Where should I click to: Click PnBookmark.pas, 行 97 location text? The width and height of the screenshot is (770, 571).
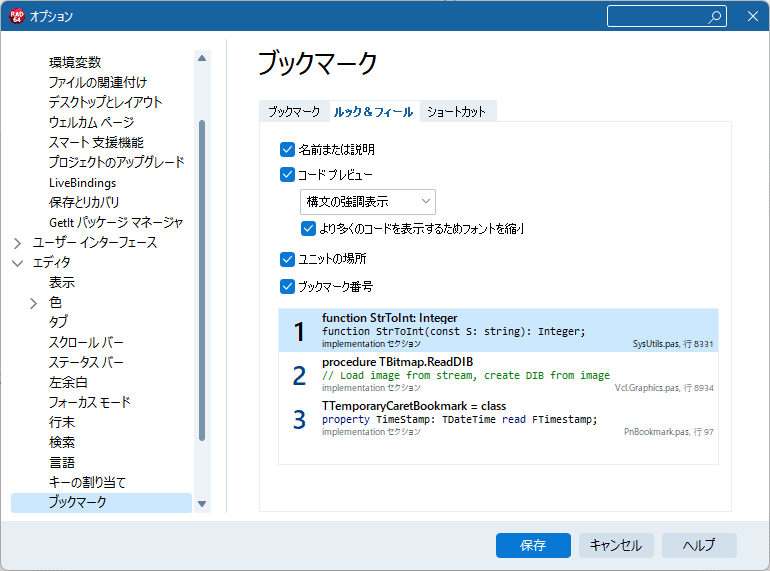[669, 432]
